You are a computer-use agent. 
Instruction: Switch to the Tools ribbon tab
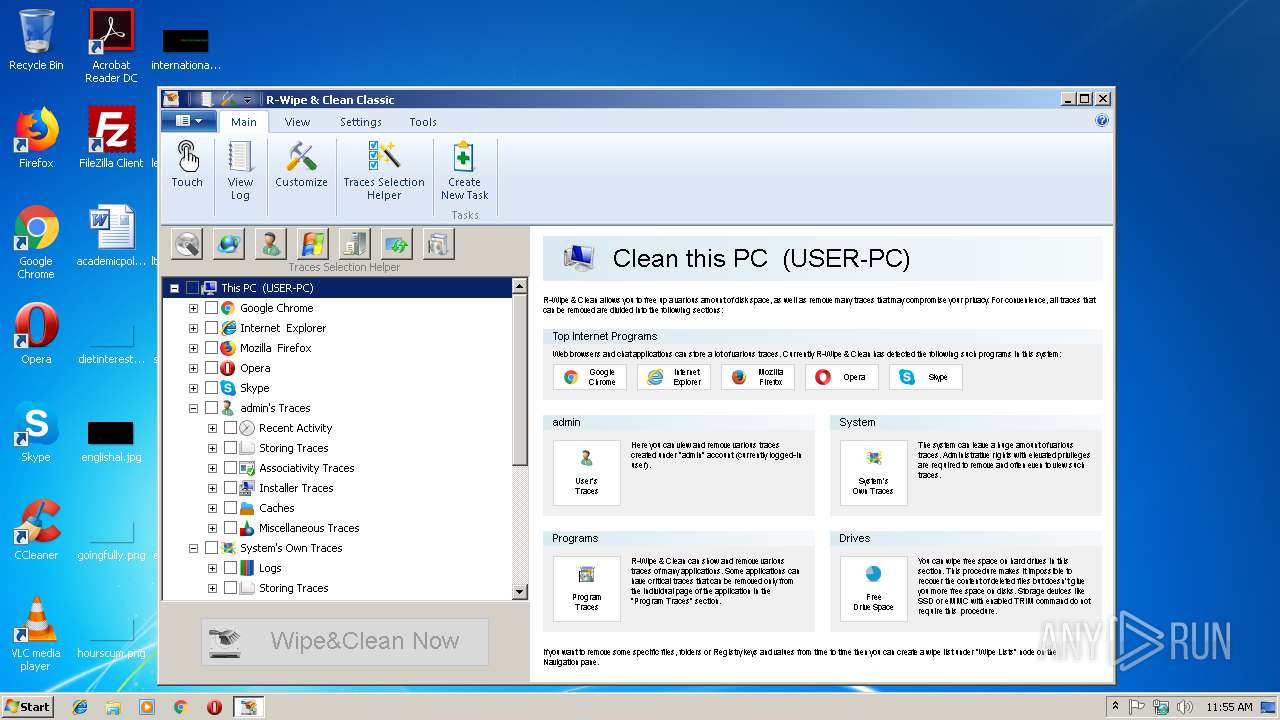[423, 122]
